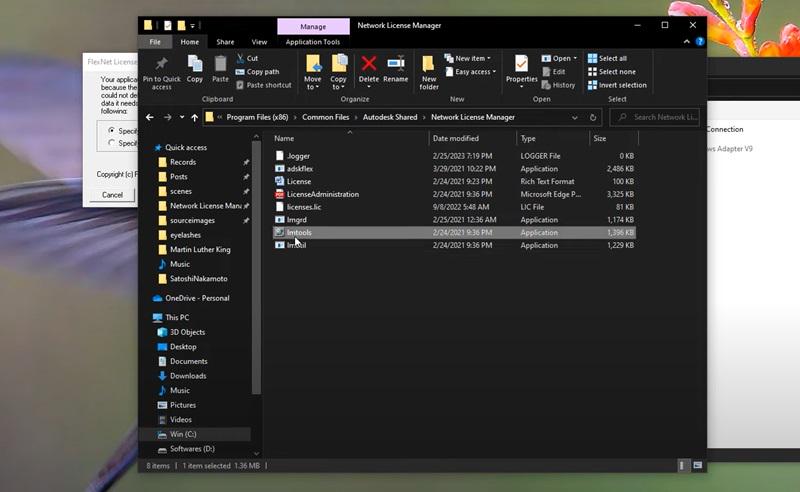Click the Copy ribbon icon
The width and height of the screenshot is (800, 492).
[x=194, y=64]
